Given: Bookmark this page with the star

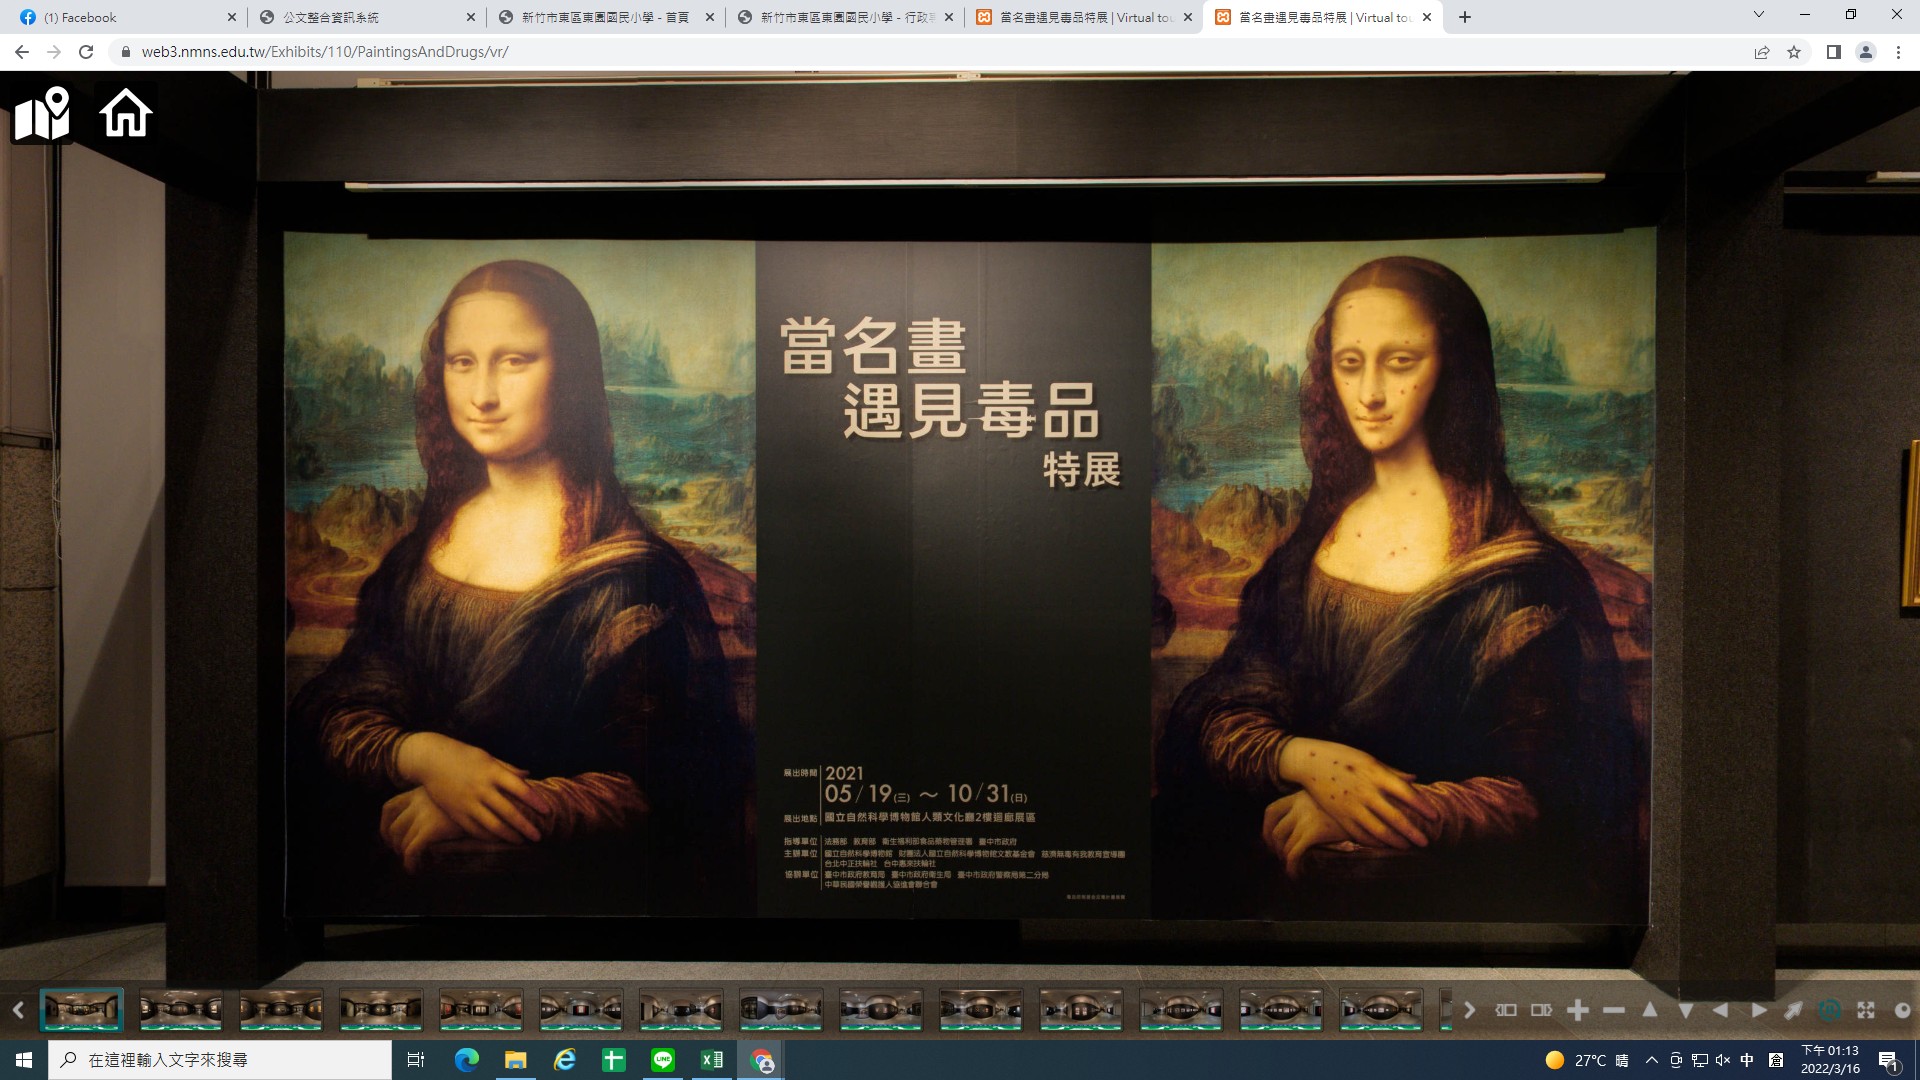Looking at the screenshot, I should click(x=1794, y=52).
